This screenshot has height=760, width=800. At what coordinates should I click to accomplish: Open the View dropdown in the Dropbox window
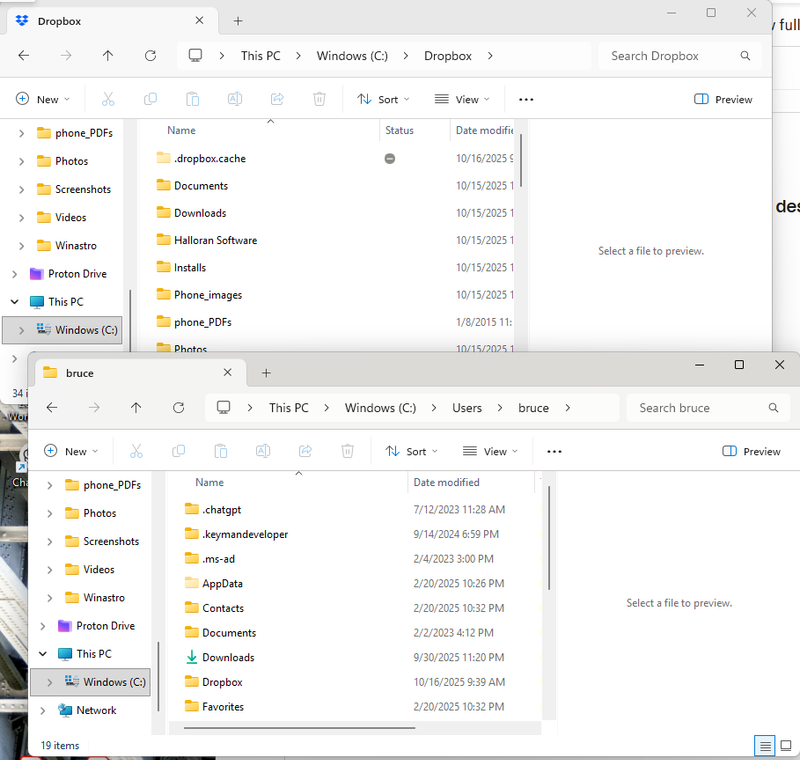(x=462, y=99)
